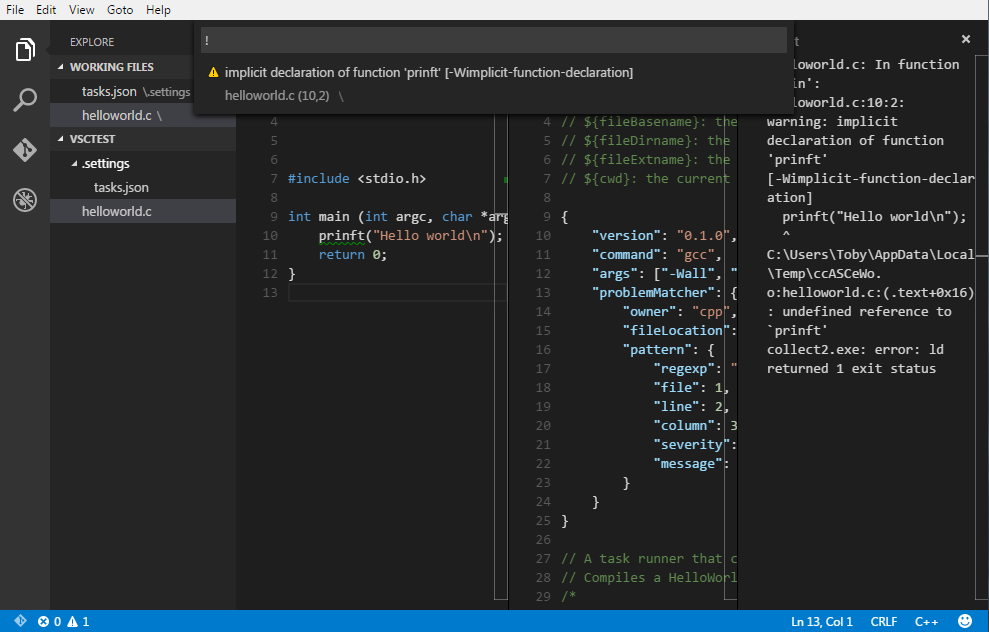Screen dimensions: 989x632
Task: Click "returned 1 exit status" output line
Action: point(851,368)
